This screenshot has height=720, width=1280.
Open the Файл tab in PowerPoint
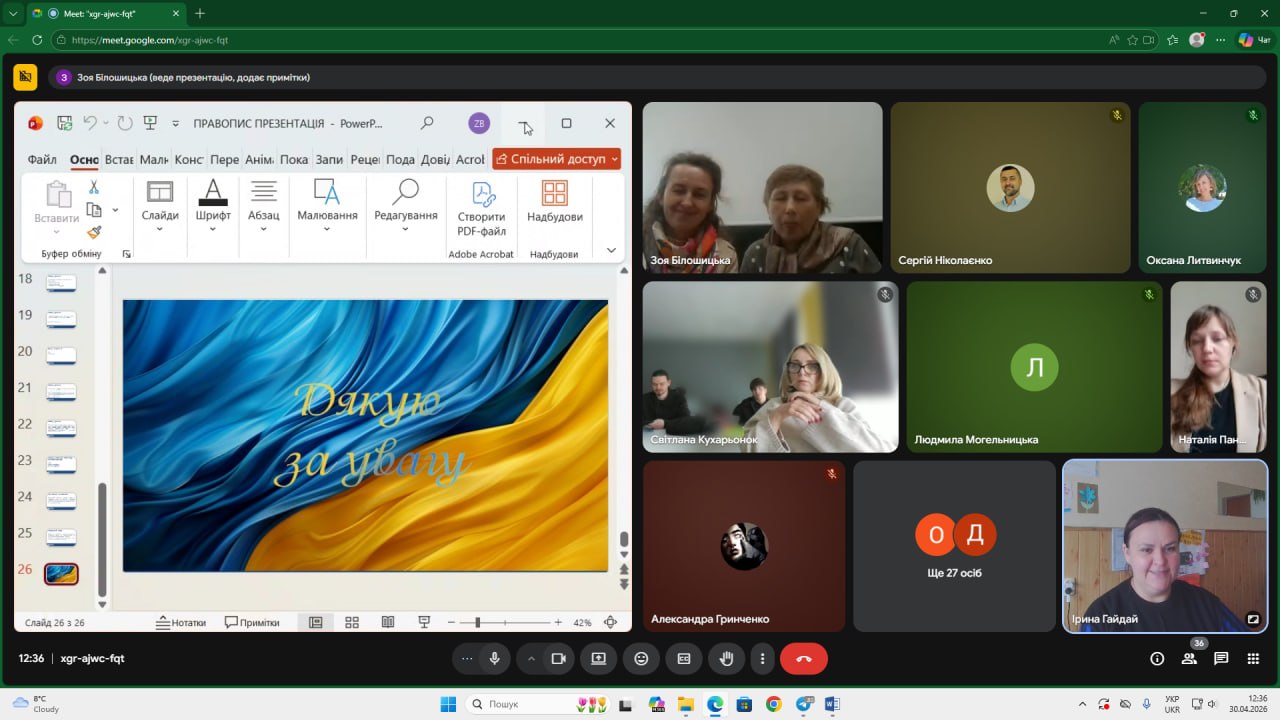(42, 159)
